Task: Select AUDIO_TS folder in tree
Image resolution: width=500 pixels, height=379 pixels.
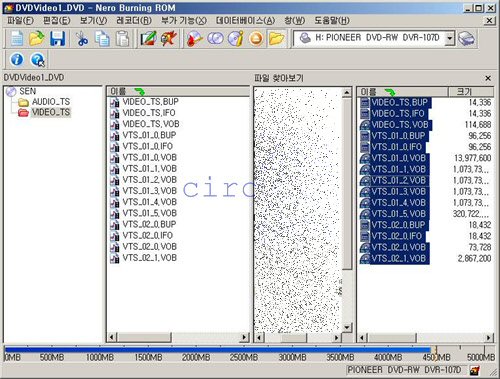Action: coord(51,102)
